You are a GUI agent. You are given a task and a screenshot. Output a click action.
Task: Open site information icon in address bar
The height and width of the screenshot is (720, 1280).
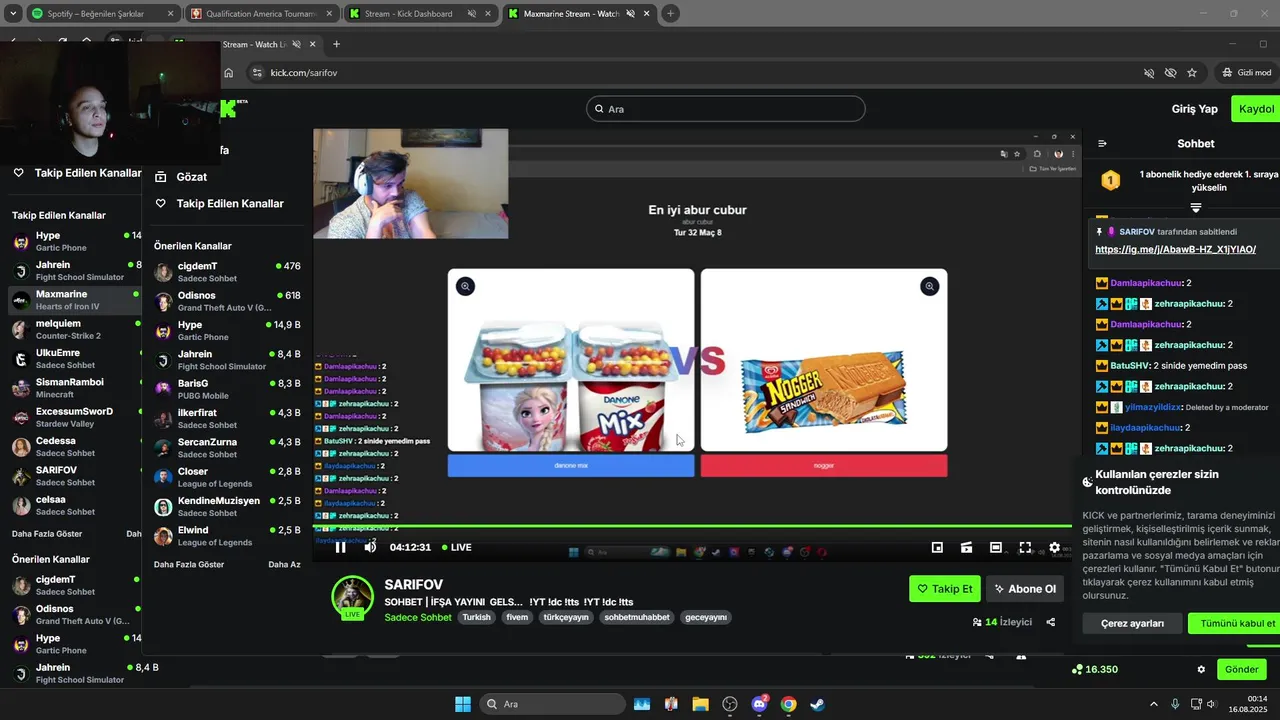coord(257,73)
